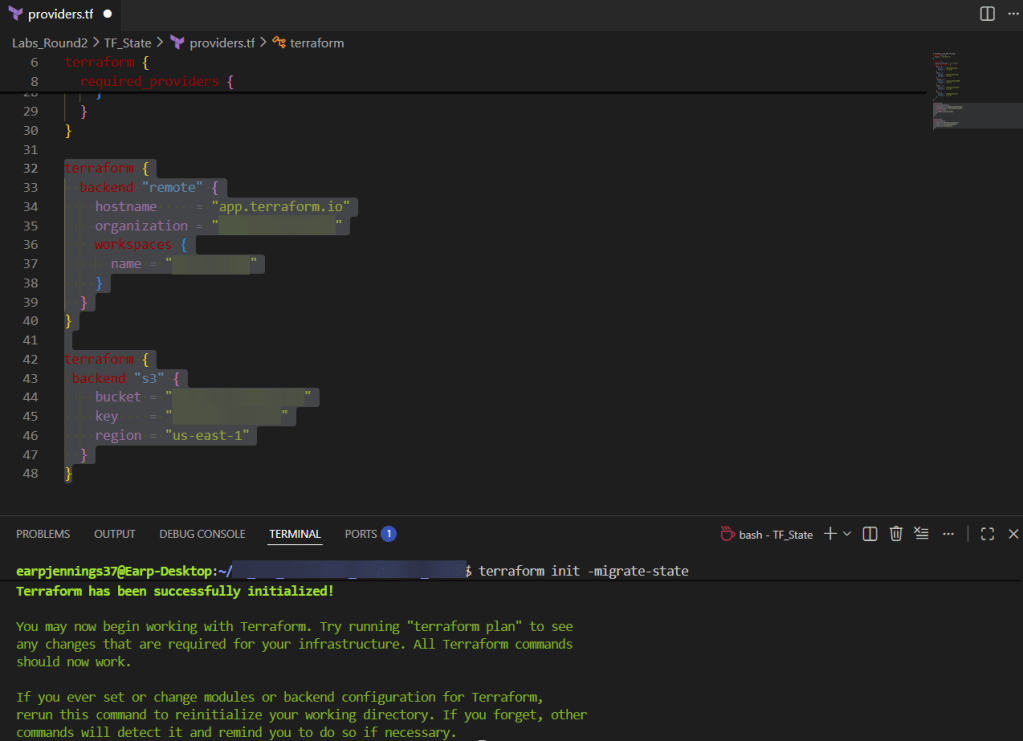Screen dimensions: 1023x741
Task: Toggle maximized panel size
Action: pyautogui.click(x=987, y=534)
